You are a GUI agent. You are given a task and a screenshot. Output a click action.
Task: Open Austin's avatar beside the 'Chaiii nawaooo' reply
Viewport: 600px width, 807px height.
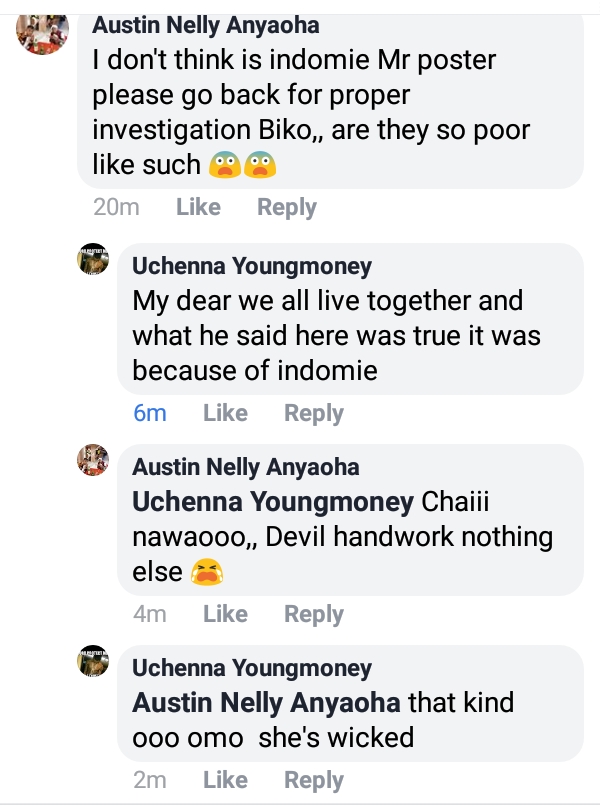93,461
